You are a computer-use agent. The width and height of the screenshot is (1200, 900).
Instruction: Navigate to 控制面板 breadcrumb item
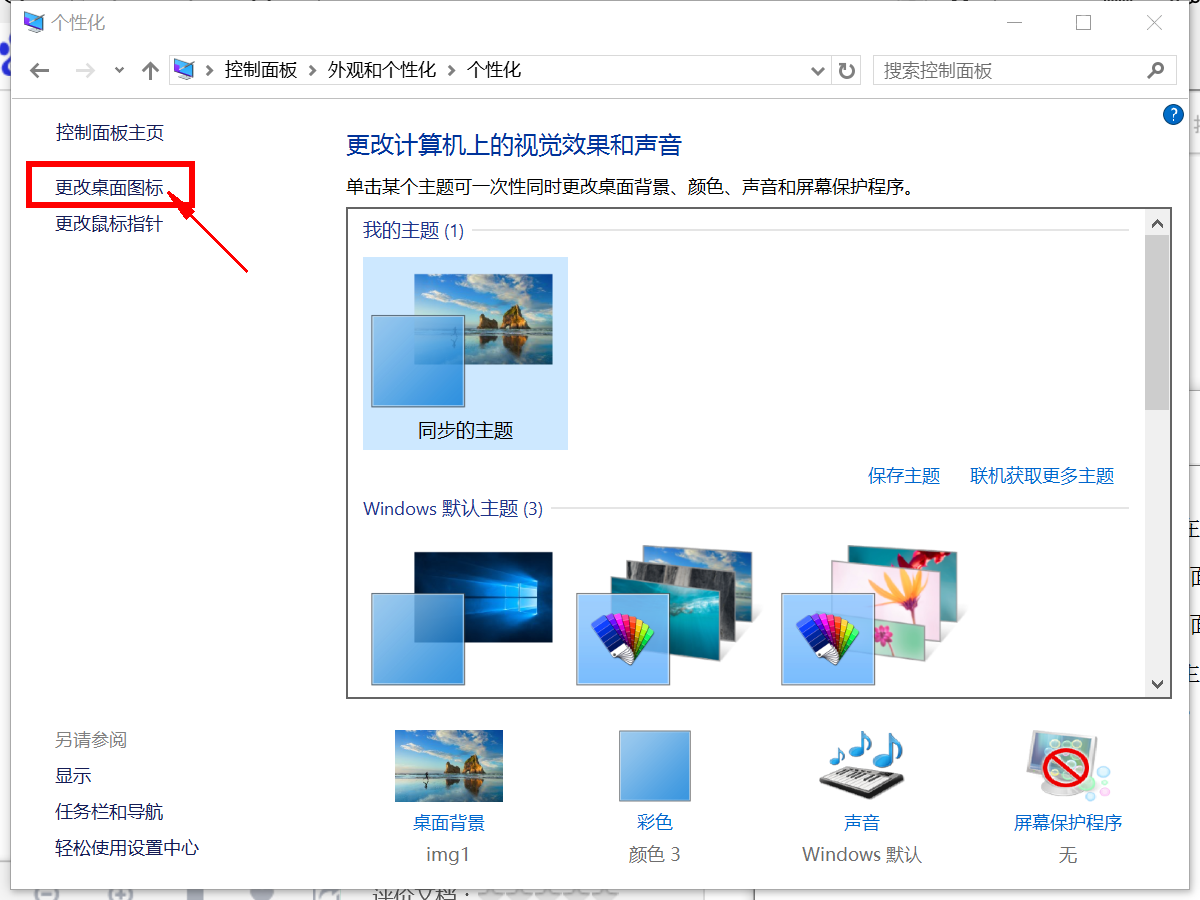(260, 70)
